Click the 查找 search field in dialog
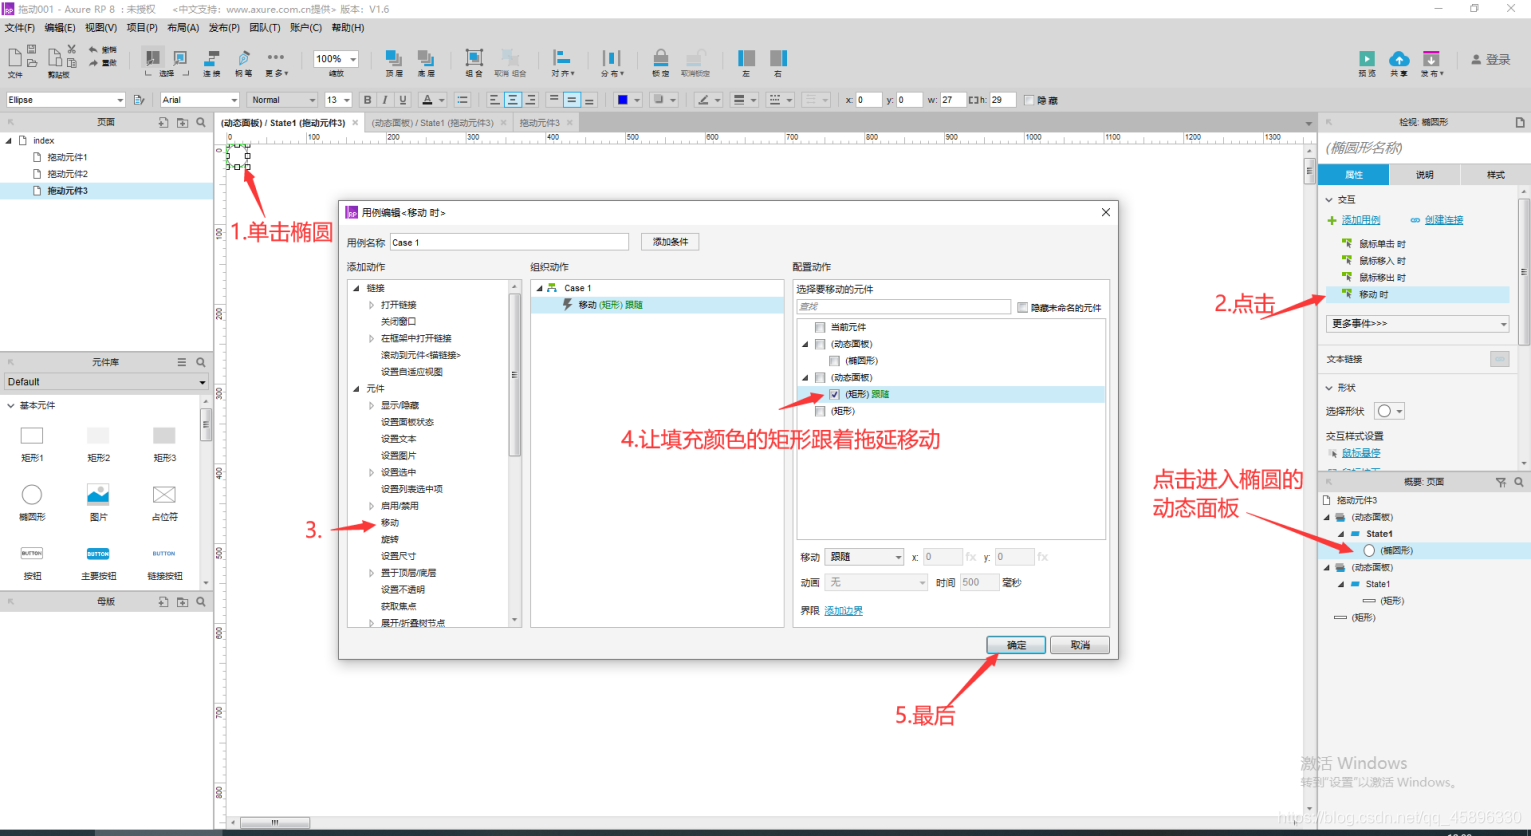This screenshot has width=1531, height=836. tap(903, 307)
